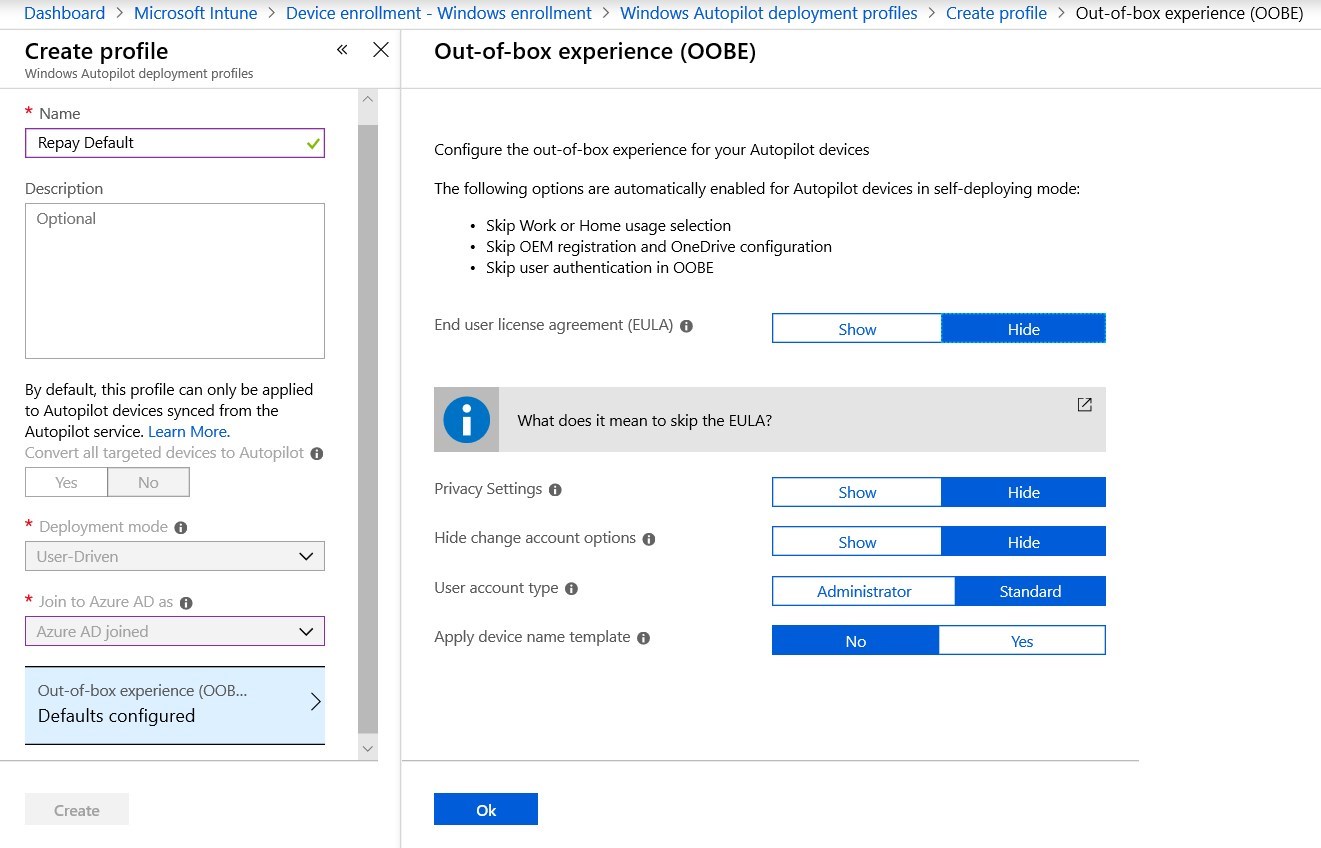Open the Convert all targeted devices info icon
Viewport: 1321px width, 848px height.
[317, 453]
